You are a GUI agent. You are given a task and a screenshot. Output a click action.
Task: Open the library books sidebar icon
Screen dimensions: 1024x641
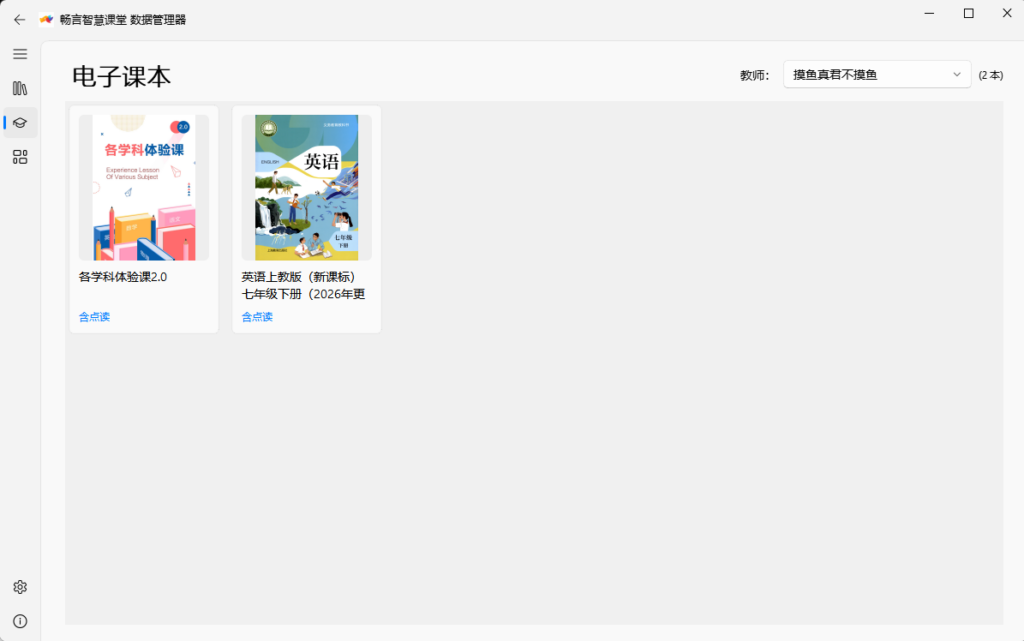[20, 88]
